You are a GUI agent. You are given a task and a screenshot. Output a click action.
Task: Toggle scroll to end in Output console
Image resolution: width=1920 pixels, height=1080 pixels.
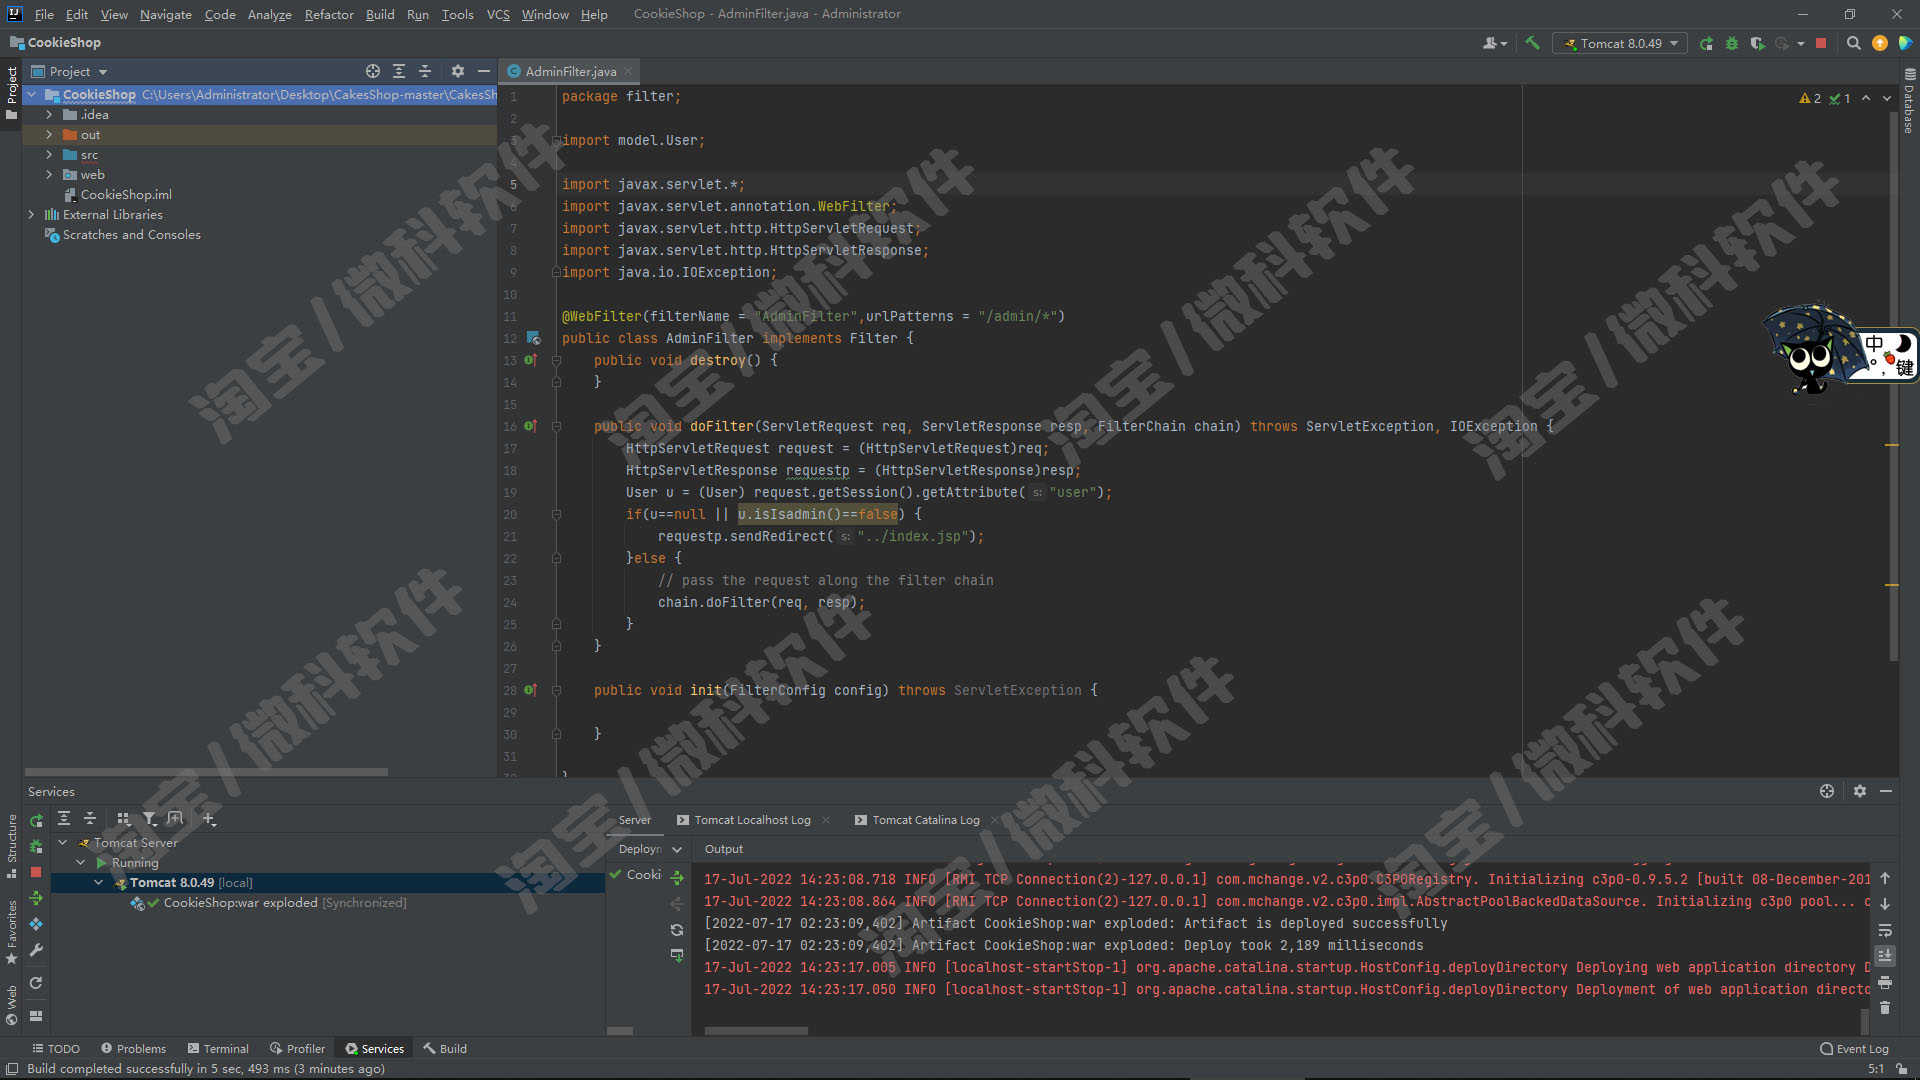1885,956
